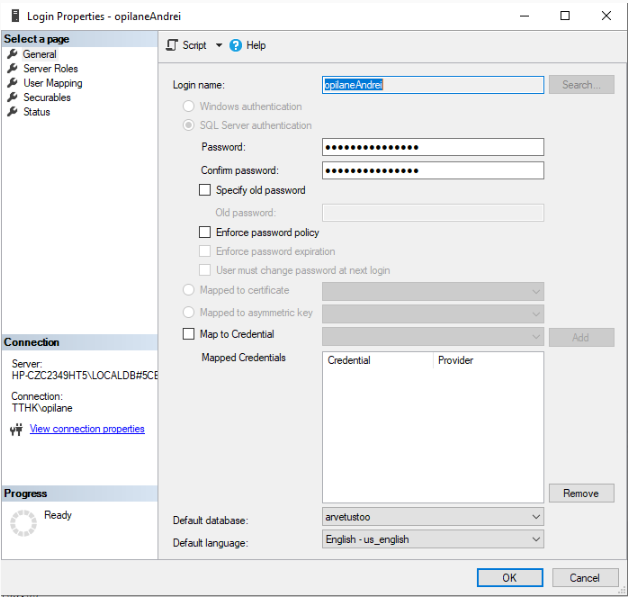Viewport: 628px width, 597px height.
Task: Enable the Specify old password checkbox
Action: (x=206, y=190)
